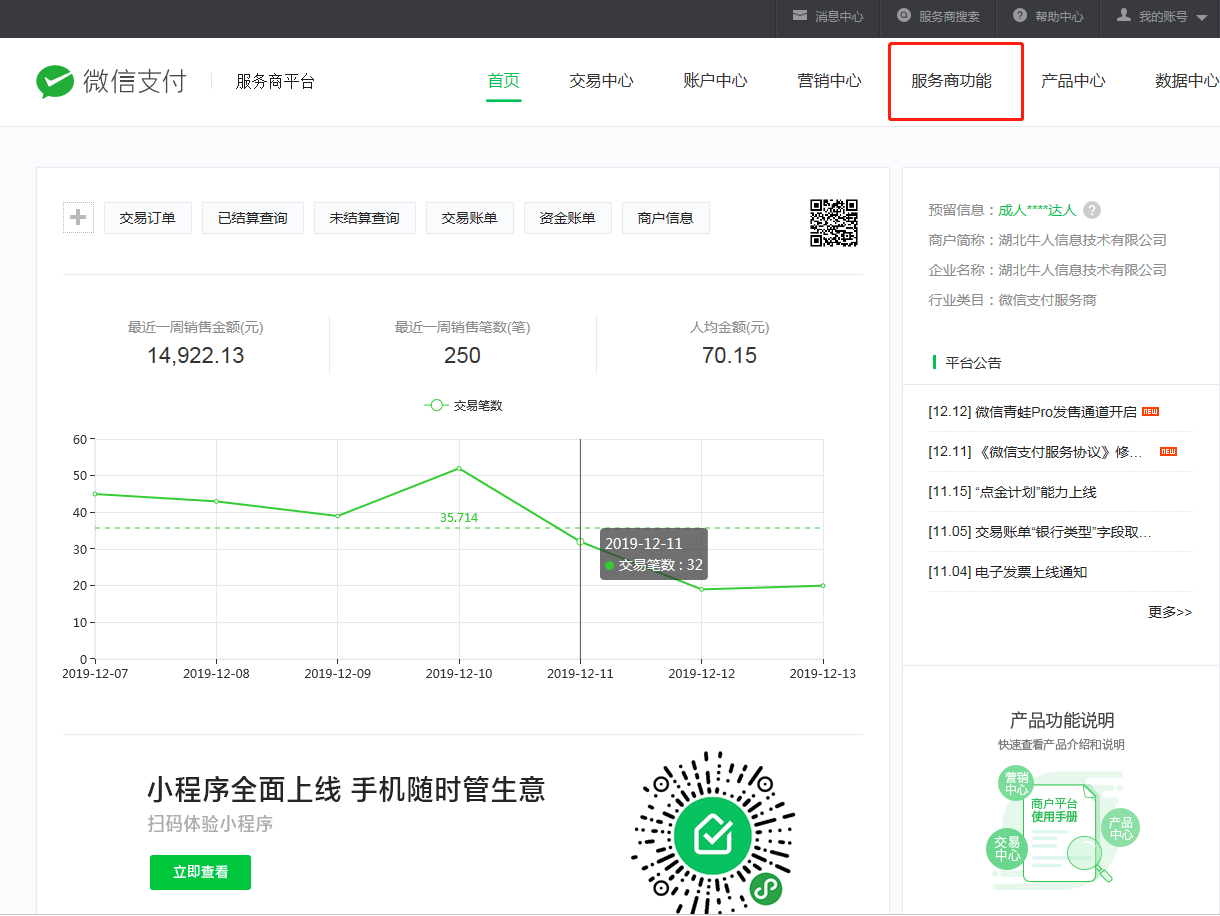The width and height of the screenshot is (1220, 916).
Task: Open the 首页 tab
Action: pyautogui.click(x=504, y=81)
